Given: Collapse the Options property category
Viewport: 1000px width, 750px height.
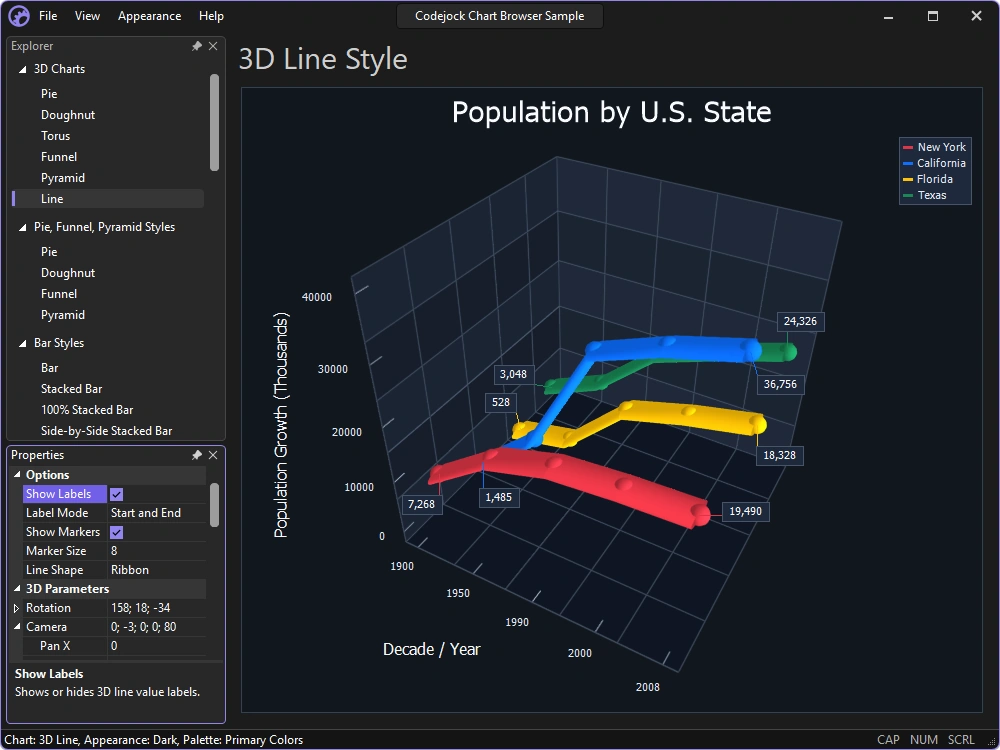Looking at the screenshot, I should coord(17,475).
